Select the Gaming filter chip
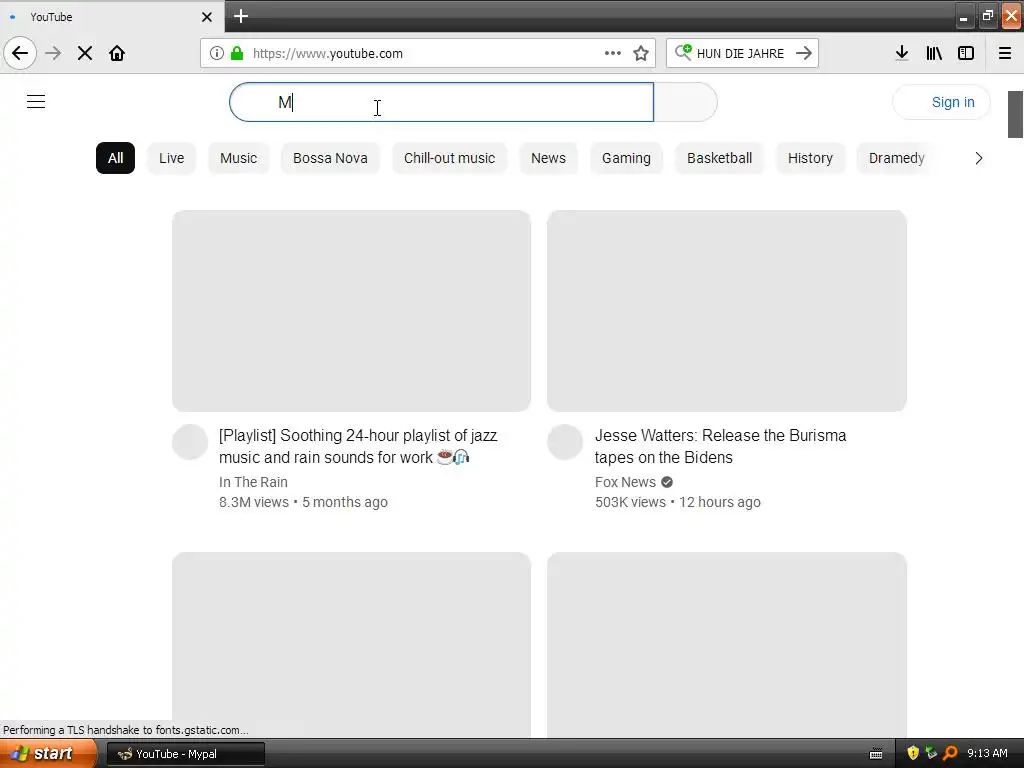This screenshot has height=768, width=1024. tap(626, 158)
